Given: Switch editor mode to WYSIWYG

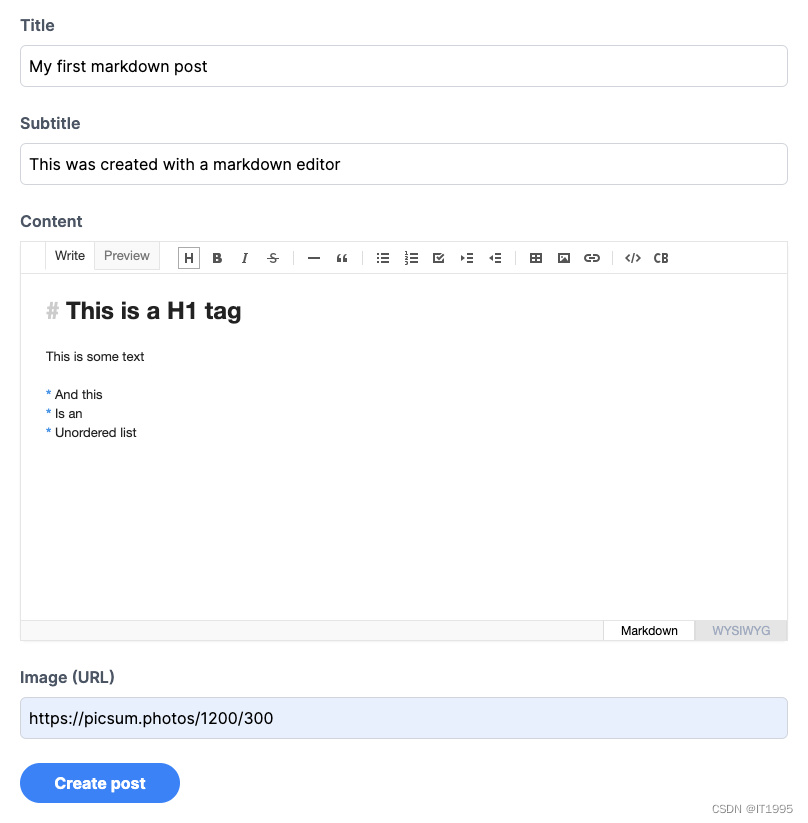Looking at the screenshot, I should pos(741,630).
